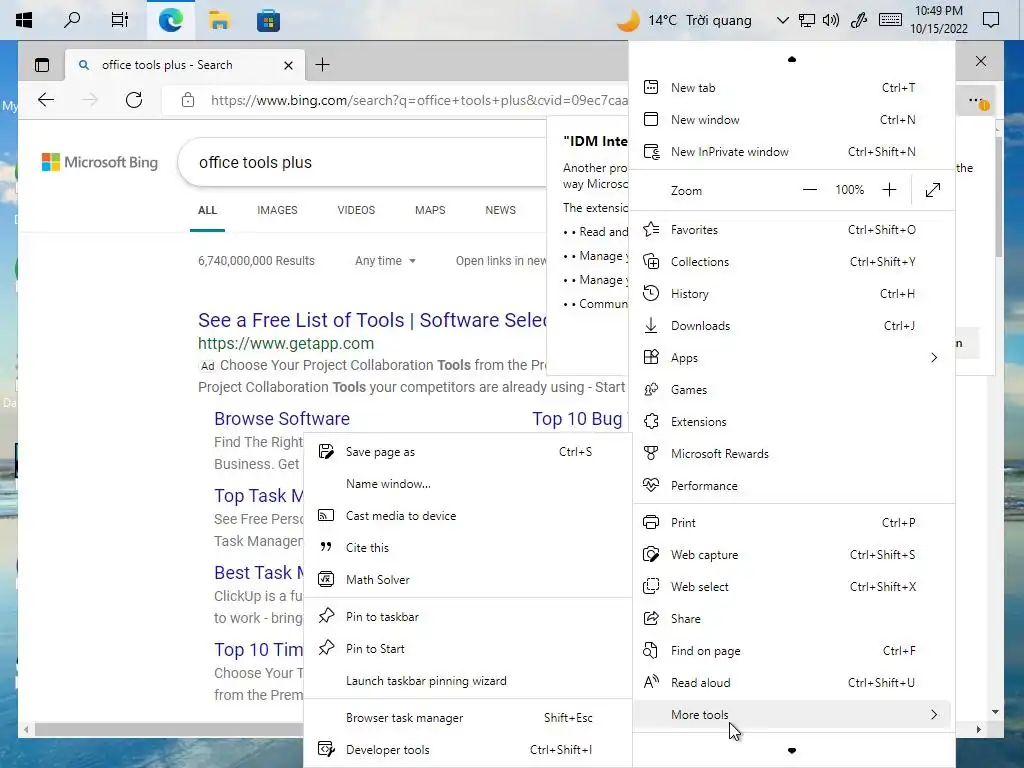Choose Pin to taskbar
The height and width of the screenshot is (768, 1024).
(x=468, y=616)
